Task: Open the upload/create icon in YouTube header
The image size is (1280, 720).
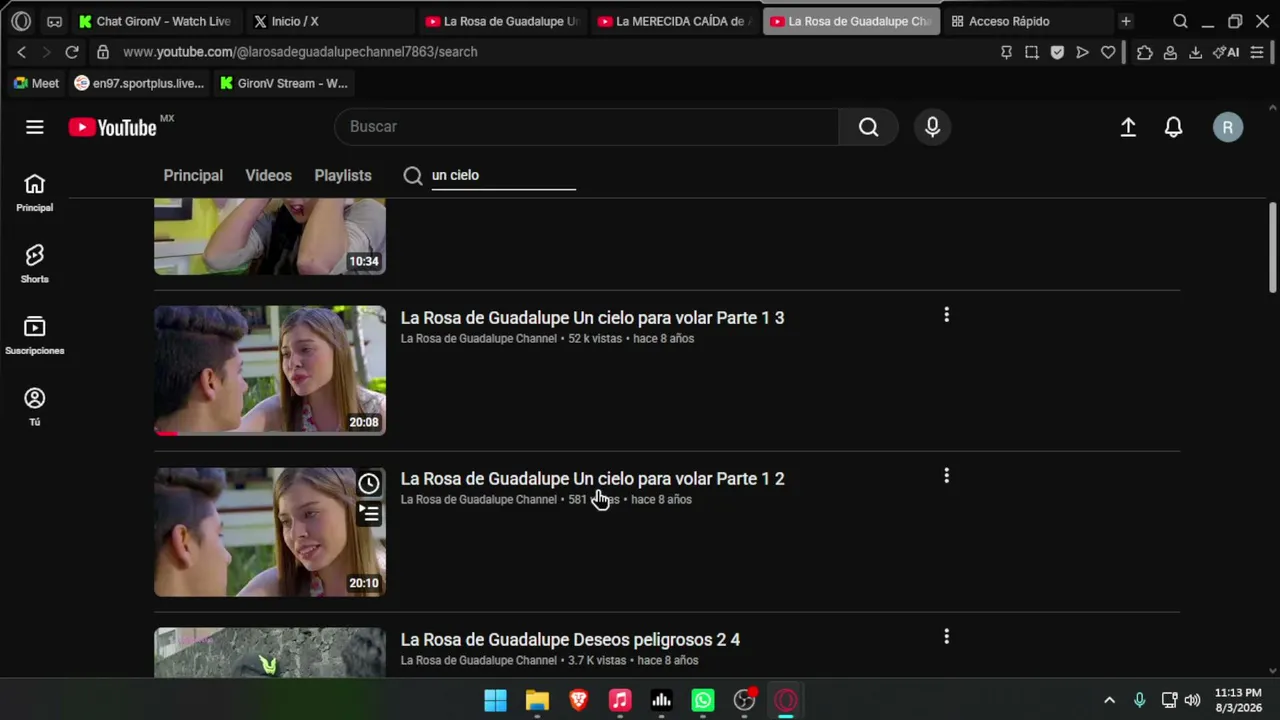Action: pos(1128,127)
